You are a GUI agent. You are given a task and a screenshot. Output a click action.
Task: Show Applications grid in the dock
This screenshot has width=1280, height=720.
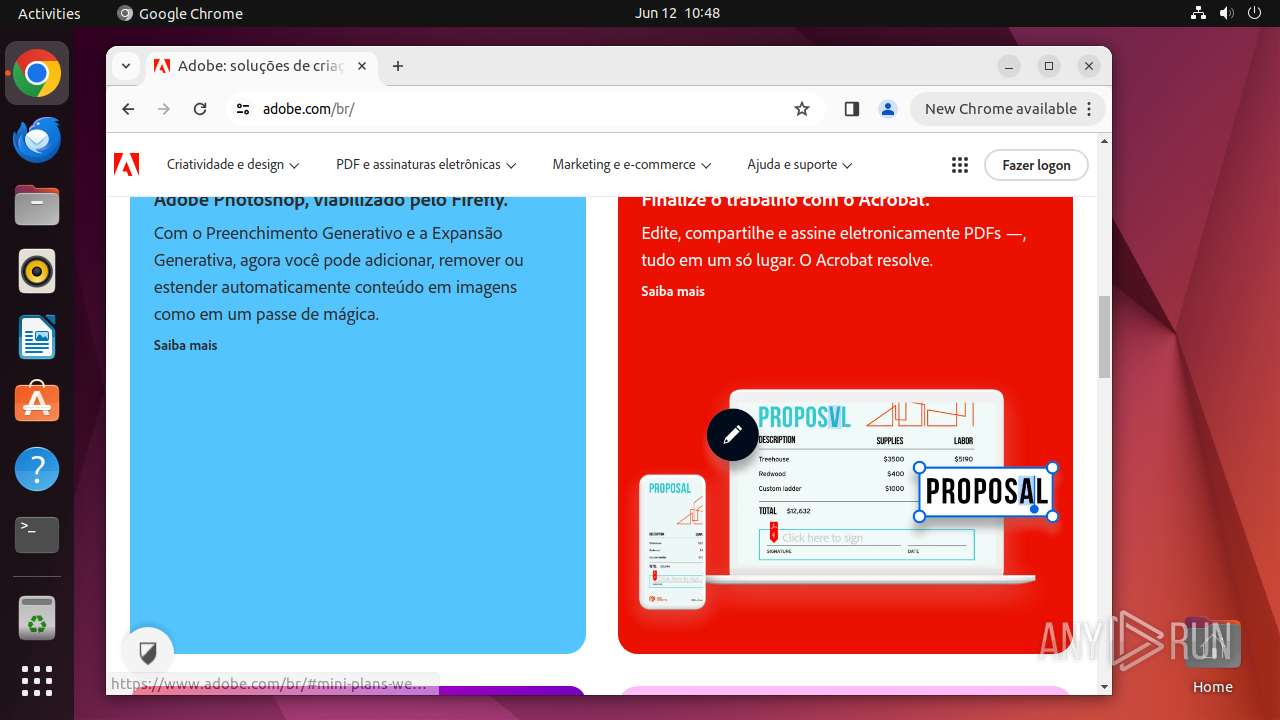tap(37, 681)
